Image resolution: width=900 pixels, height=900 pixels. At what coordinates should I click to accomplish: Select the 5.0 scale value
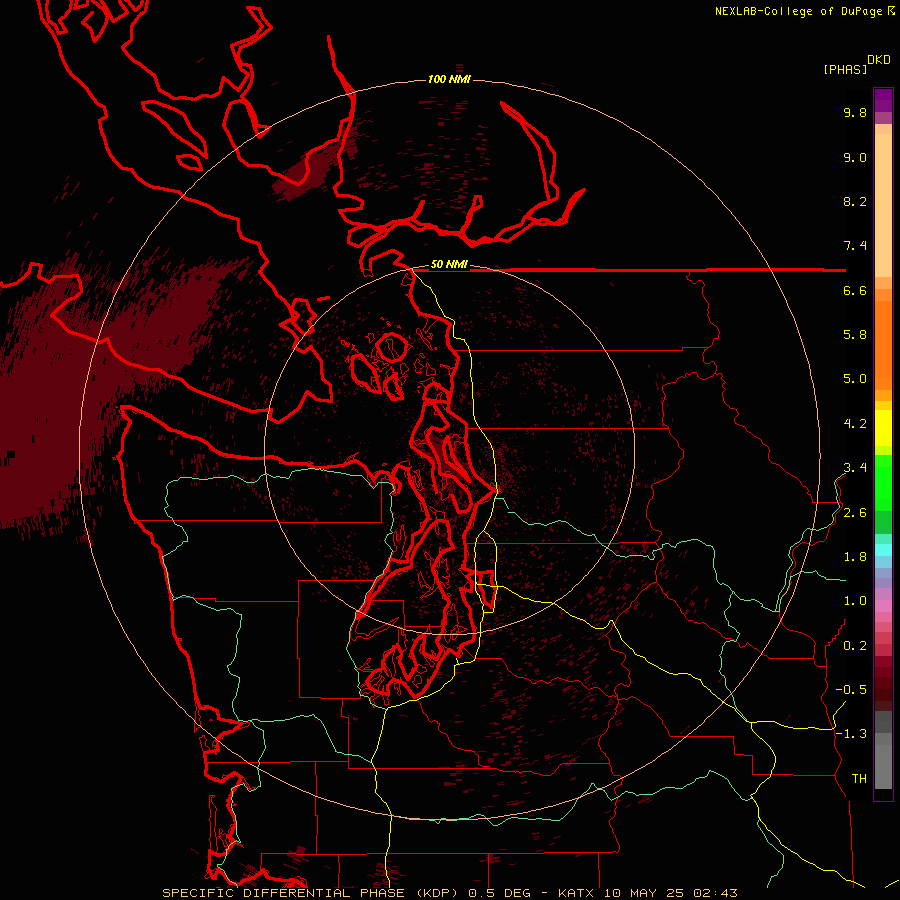[855, 379]
